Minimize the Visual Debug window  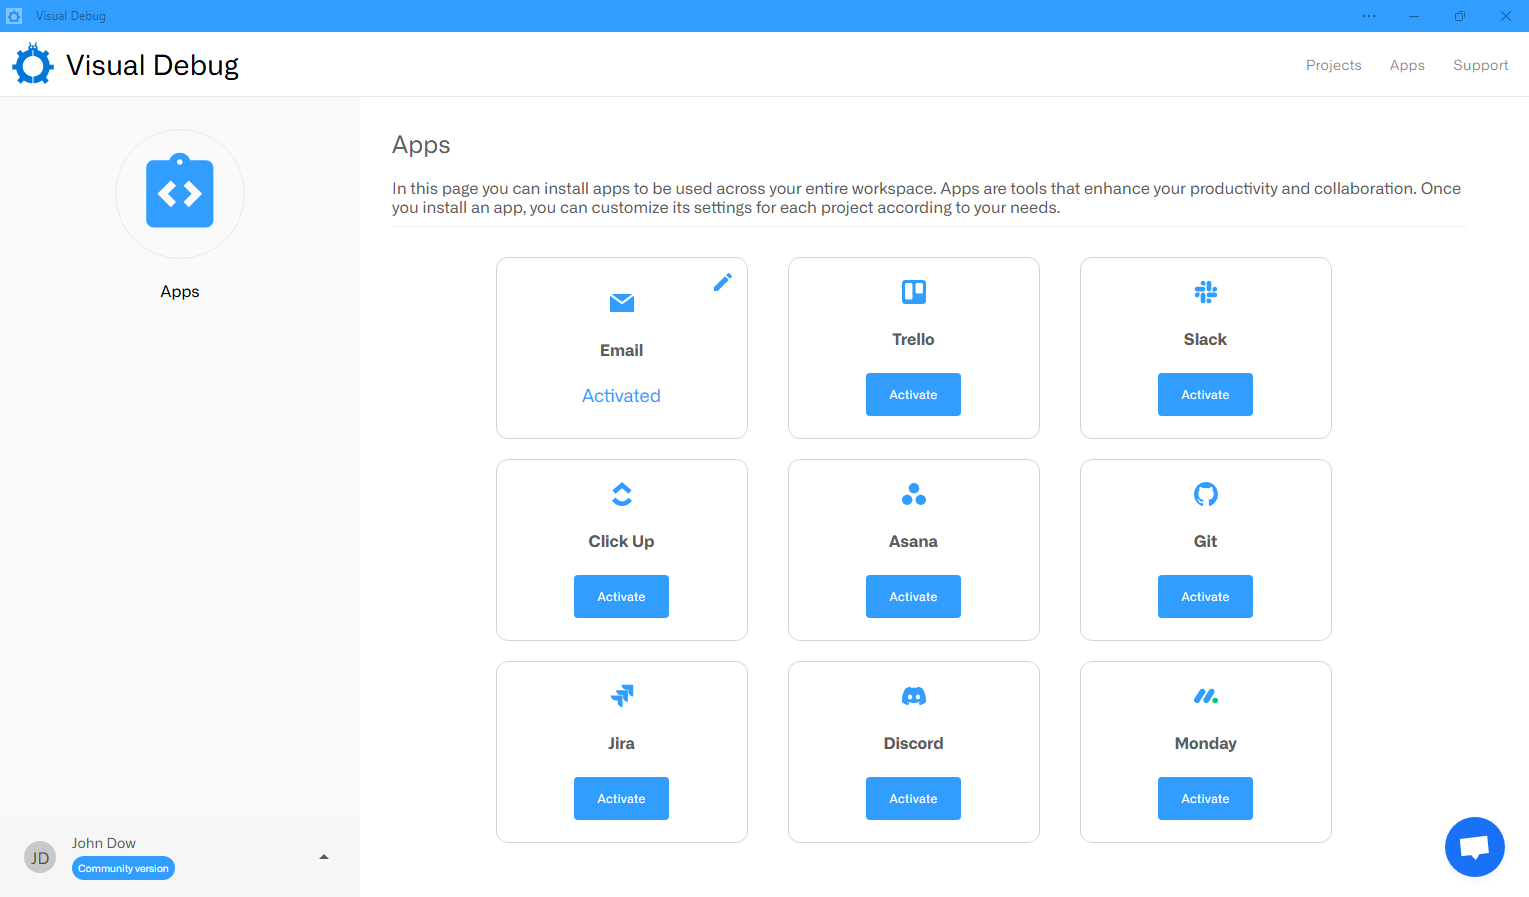pyautogui.click(x=1414, y=16)
